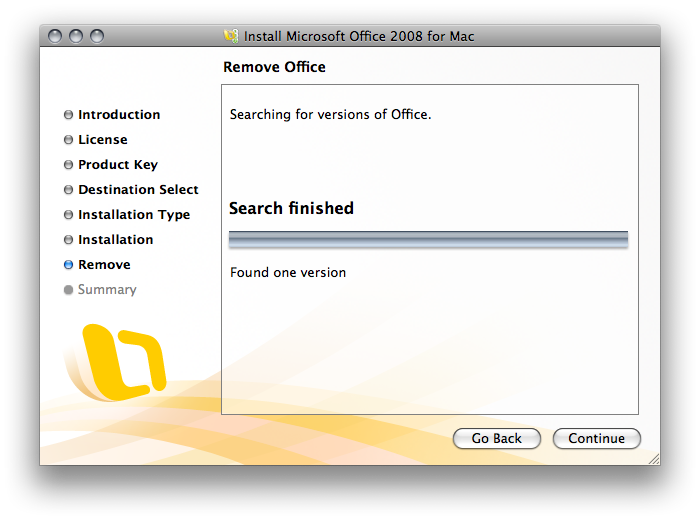Click the 'Search finished' heading

pyautogui.click(x=291, y=208)
